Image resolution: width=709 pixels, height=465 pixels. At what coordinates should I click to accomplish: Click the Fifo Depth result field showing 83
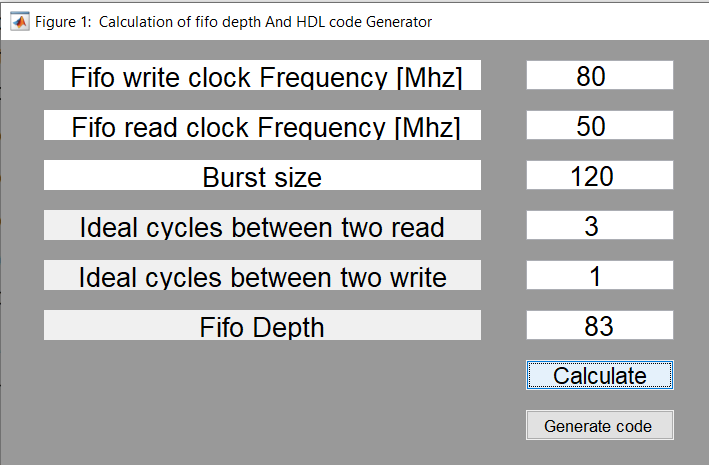click(600, 325)
